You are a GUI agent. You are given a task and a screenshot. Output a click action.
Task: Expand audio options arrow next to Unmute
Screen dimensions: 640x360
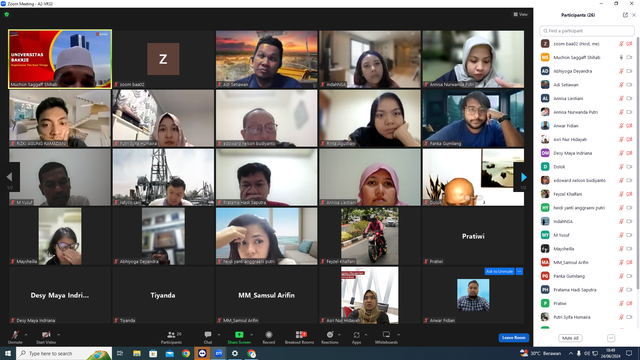pyautogui.click(x=26, y=335)
